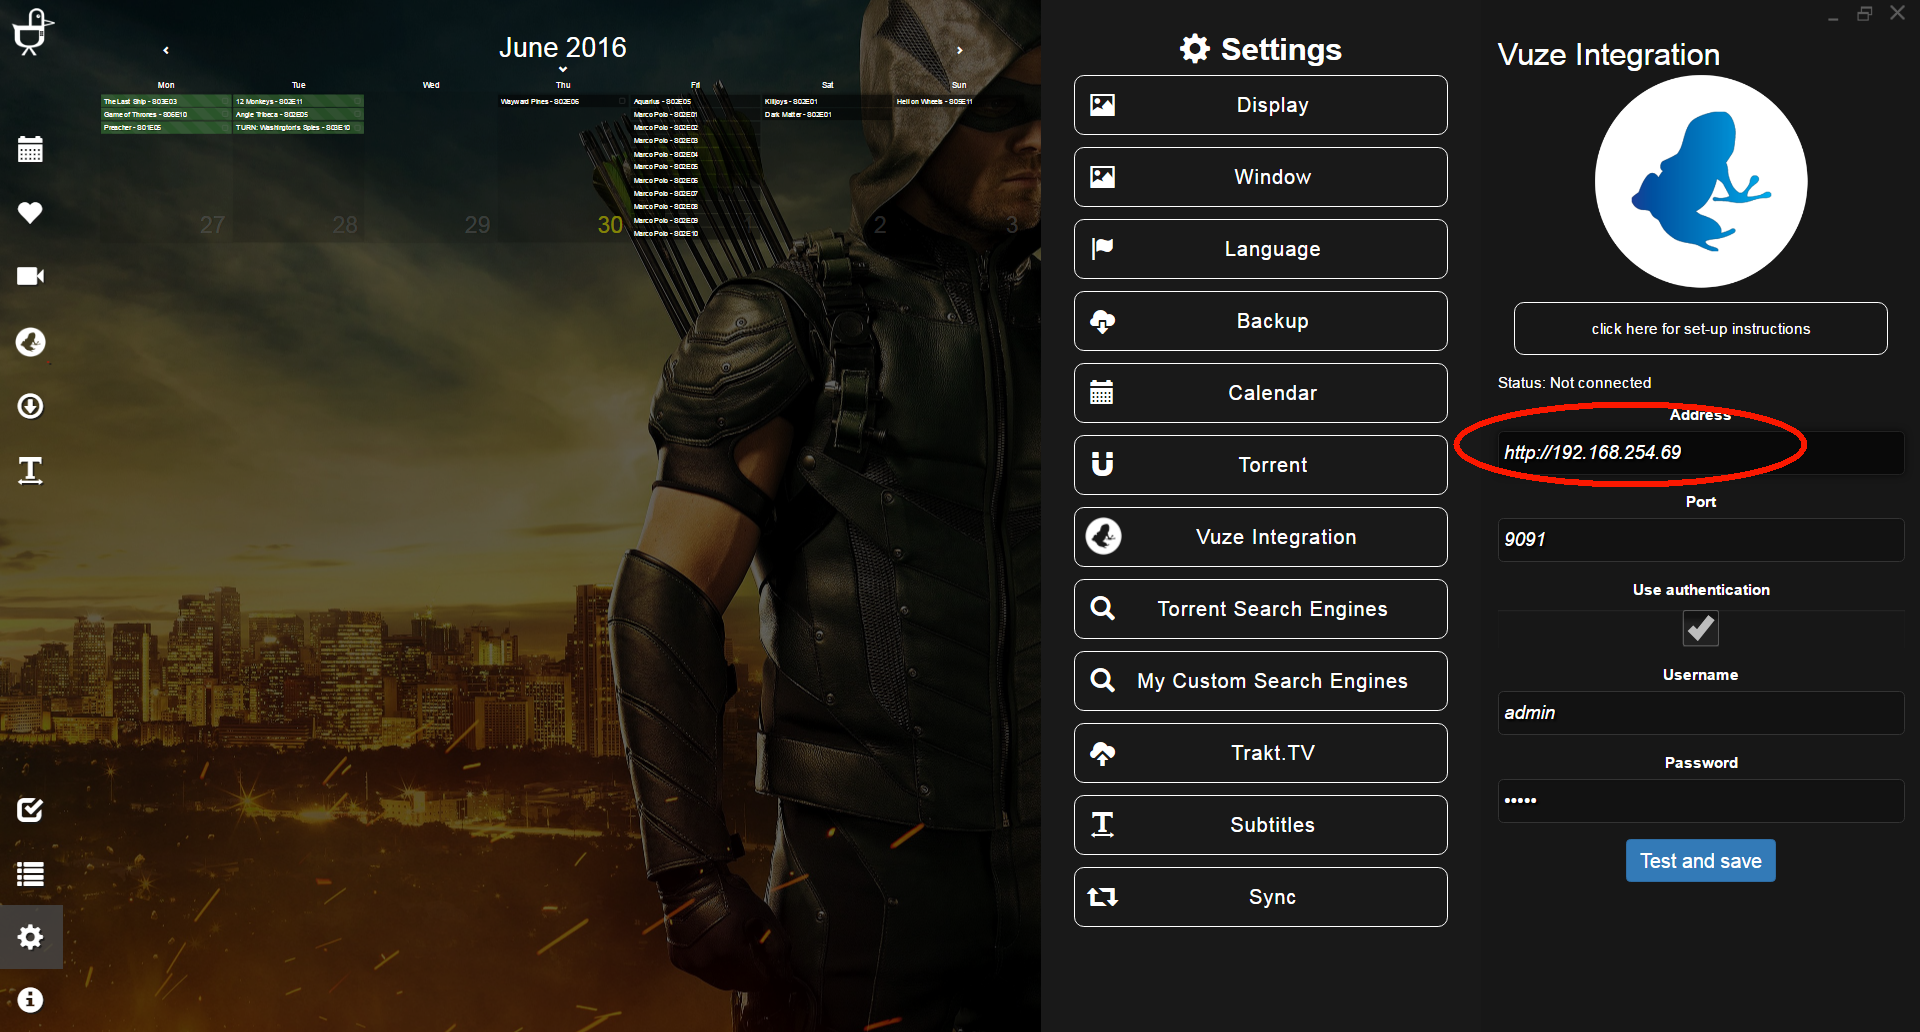The height and width of the screenshot is (1032, 1920).
Task: Mark Game of Thrones episode watched checkbox
Action: [225, 114]
